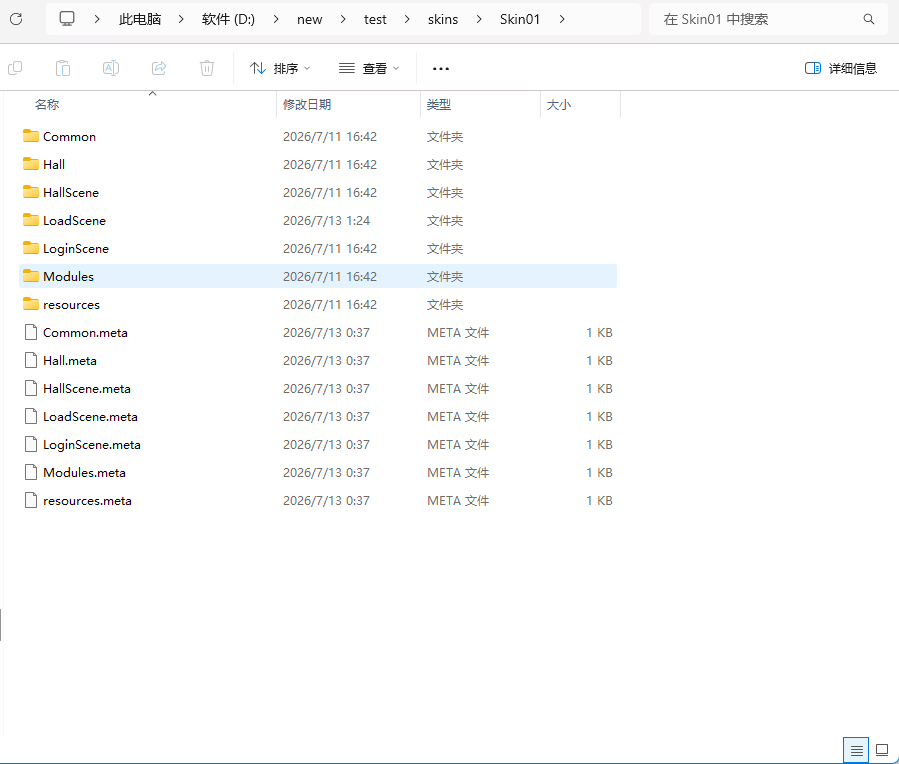Screen dimensions: 899x764
Task: Select the HallScene.meta file icon
Action: tap(31, 389)
